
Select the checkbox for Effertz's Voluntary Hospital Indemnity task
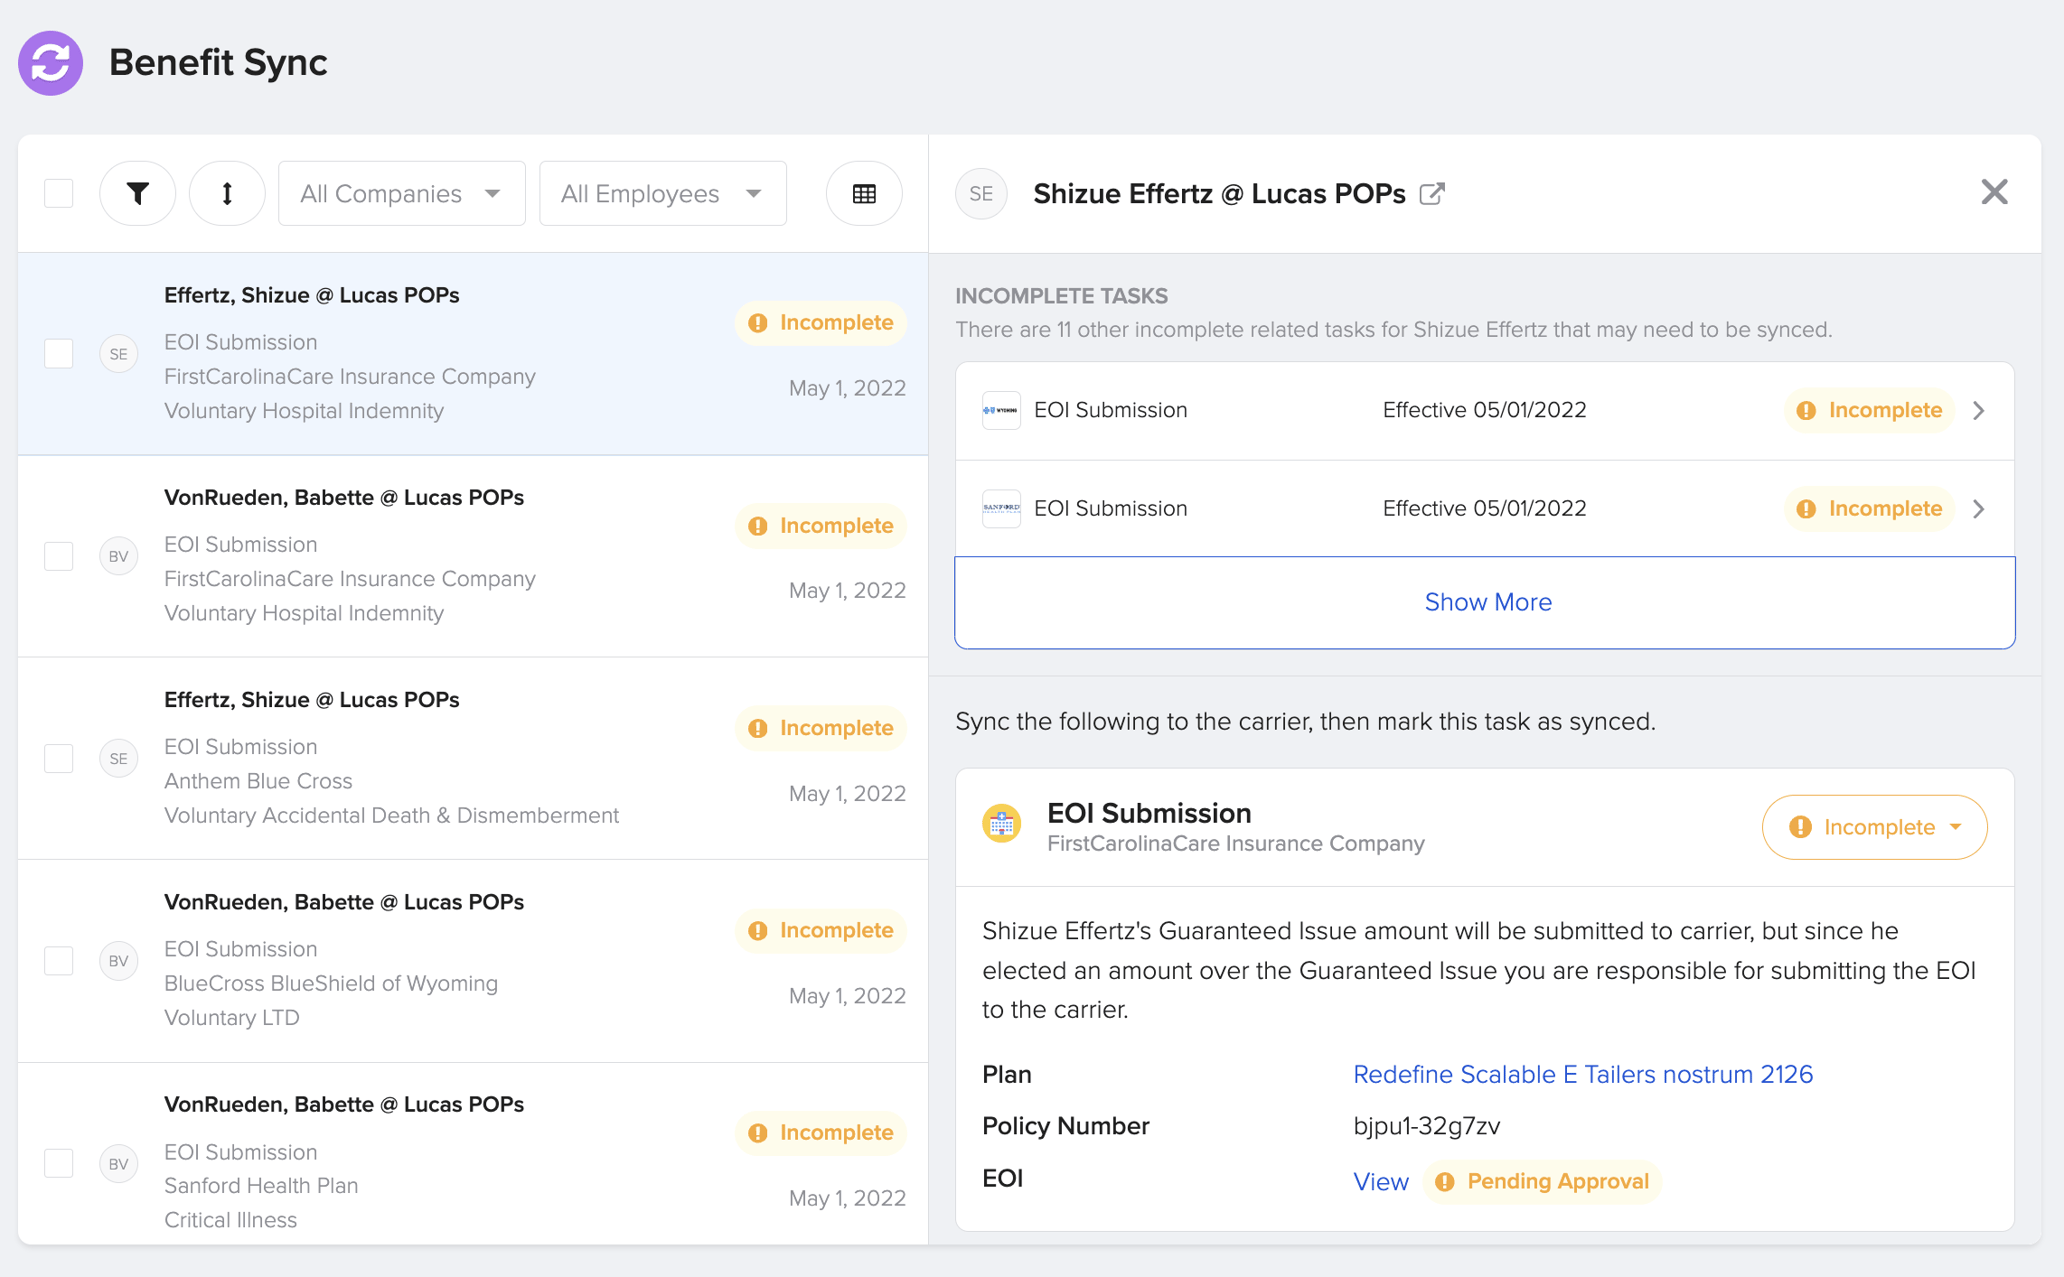click(x=58, y=353)
